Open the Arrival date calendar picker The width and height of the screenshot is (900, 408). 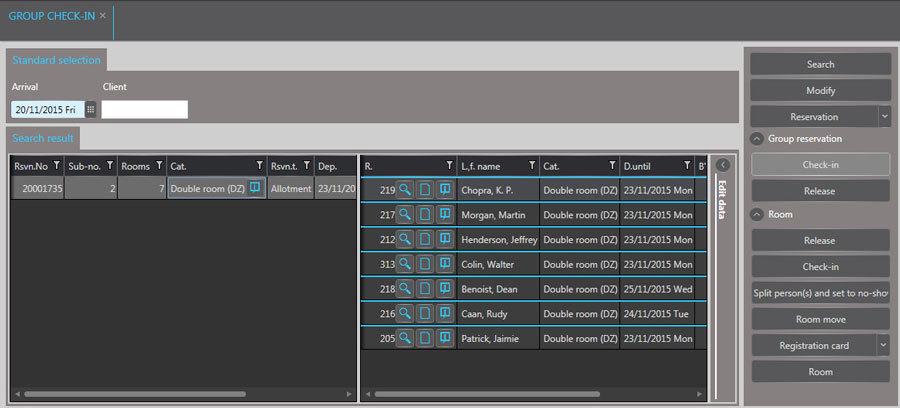tap(90, 110)
